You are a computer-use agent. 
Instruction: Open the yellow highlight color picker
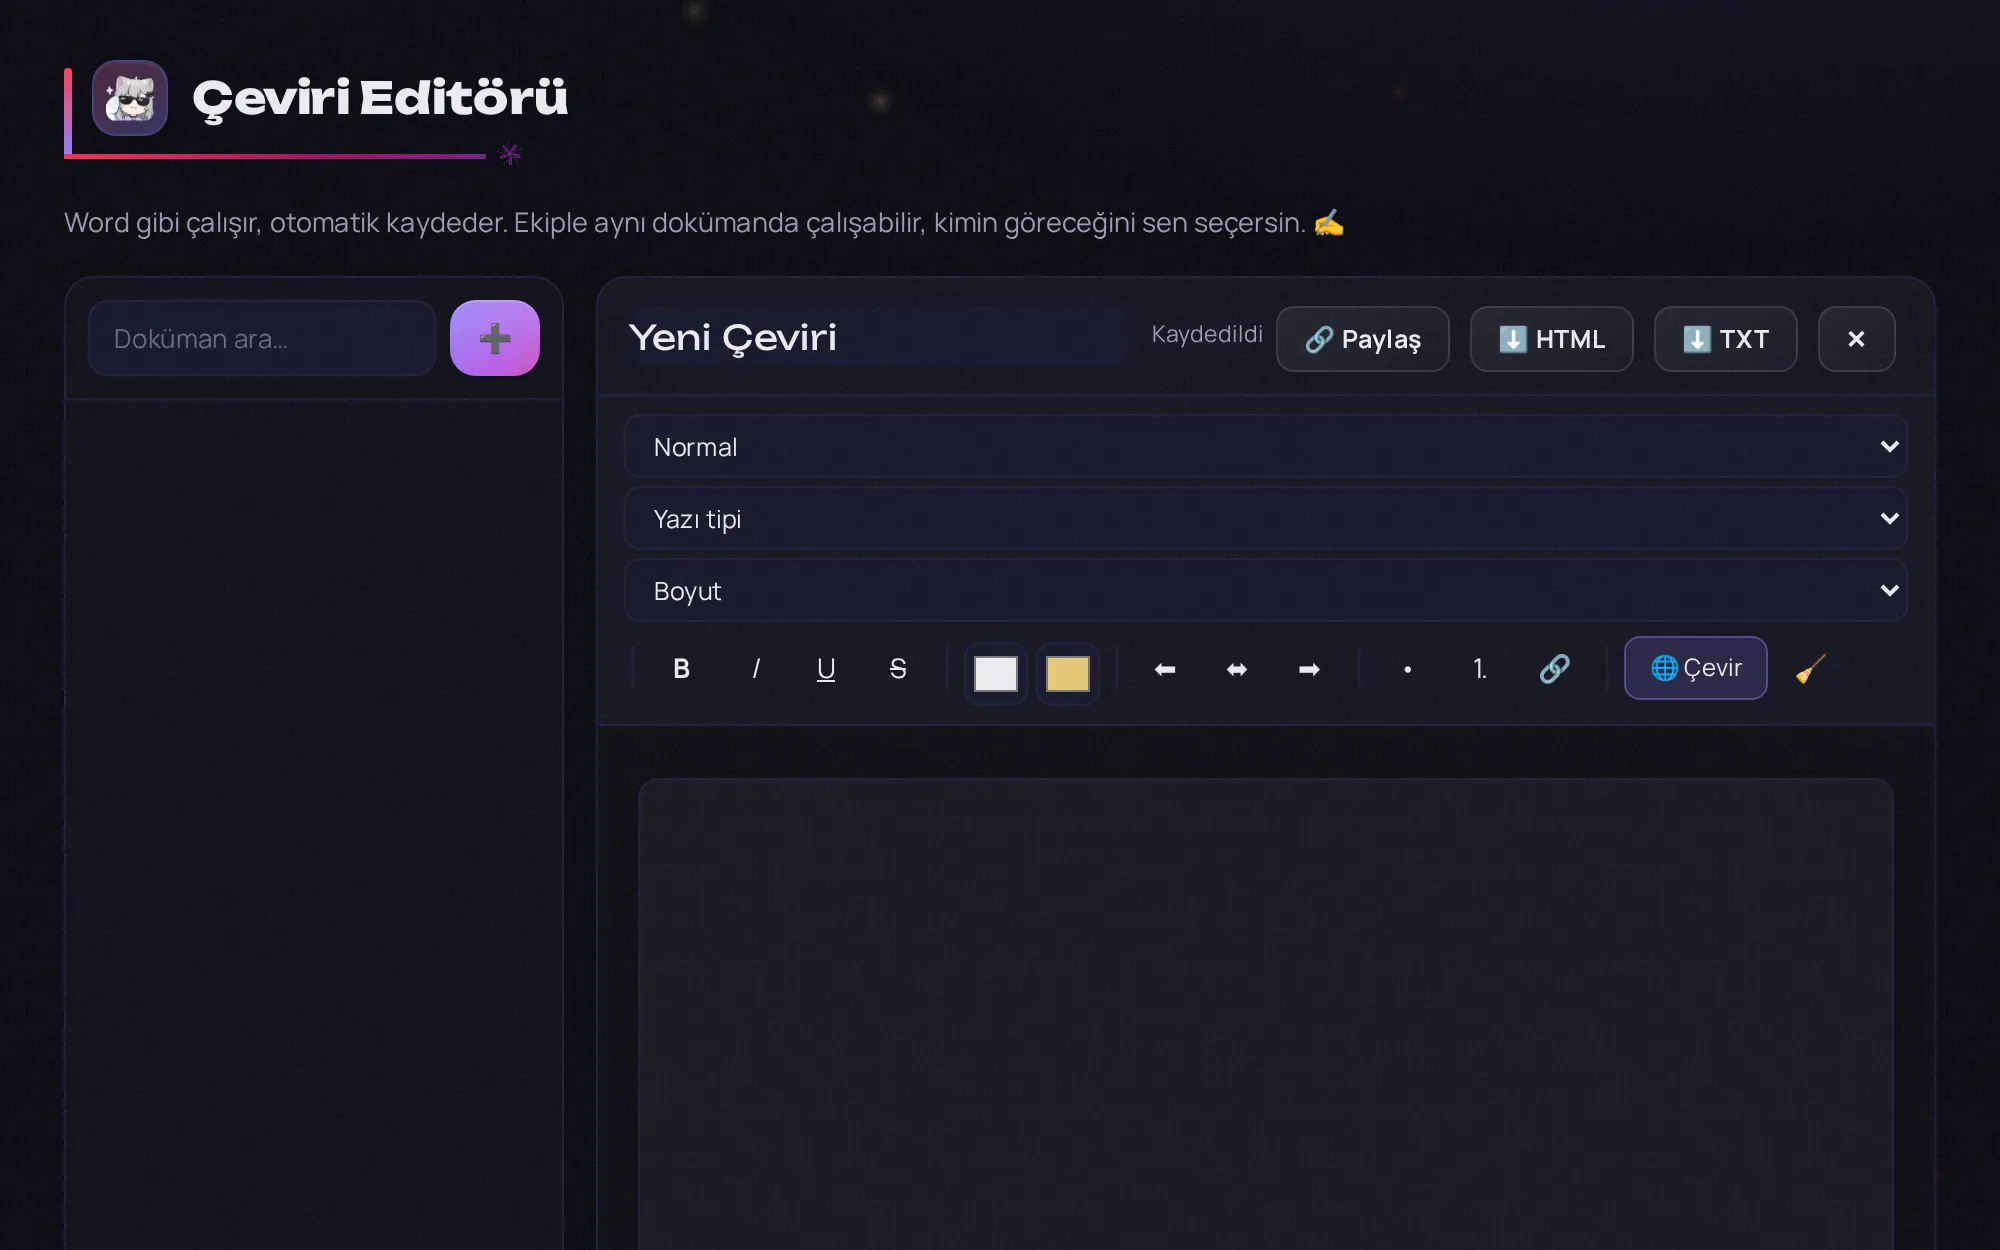click(1068, 673)
